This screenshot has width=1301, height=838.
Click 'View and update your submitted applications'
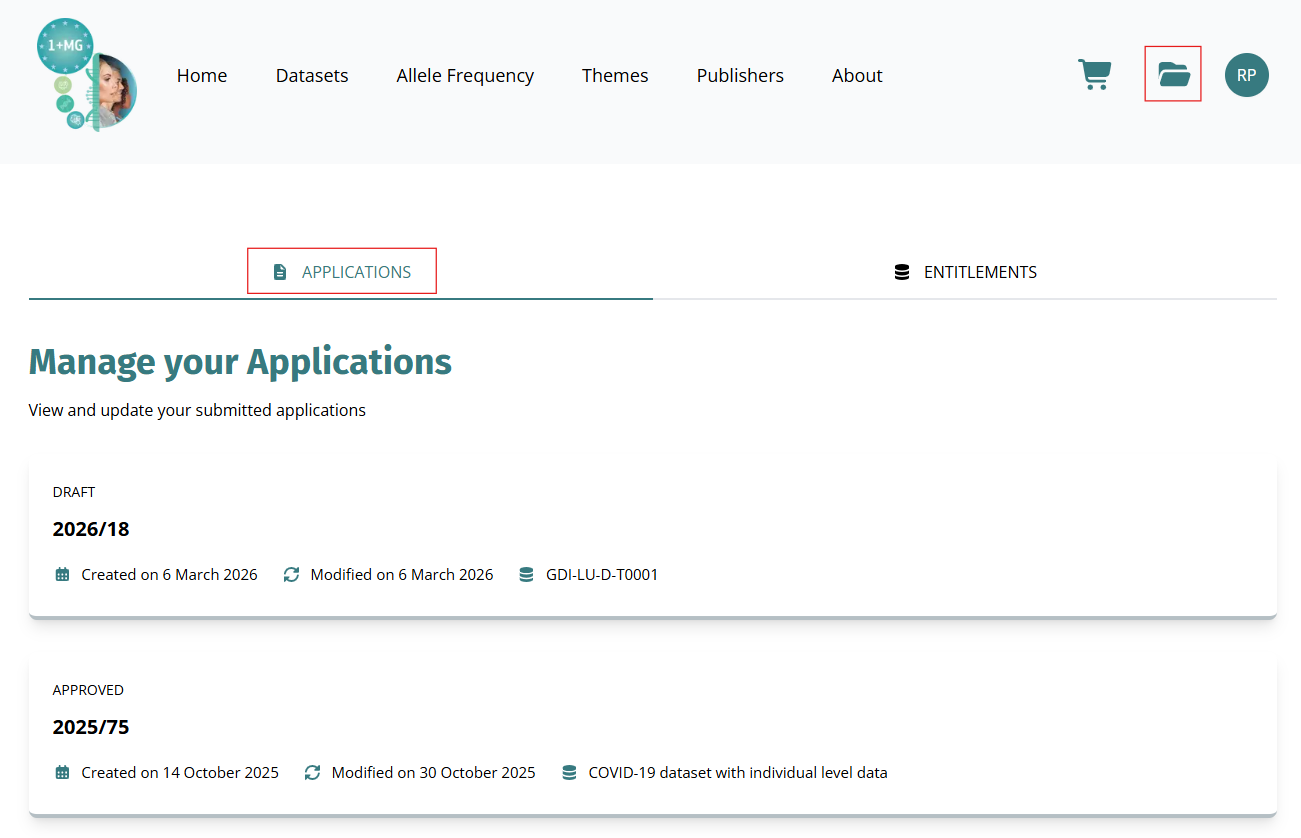click(197, 410)
